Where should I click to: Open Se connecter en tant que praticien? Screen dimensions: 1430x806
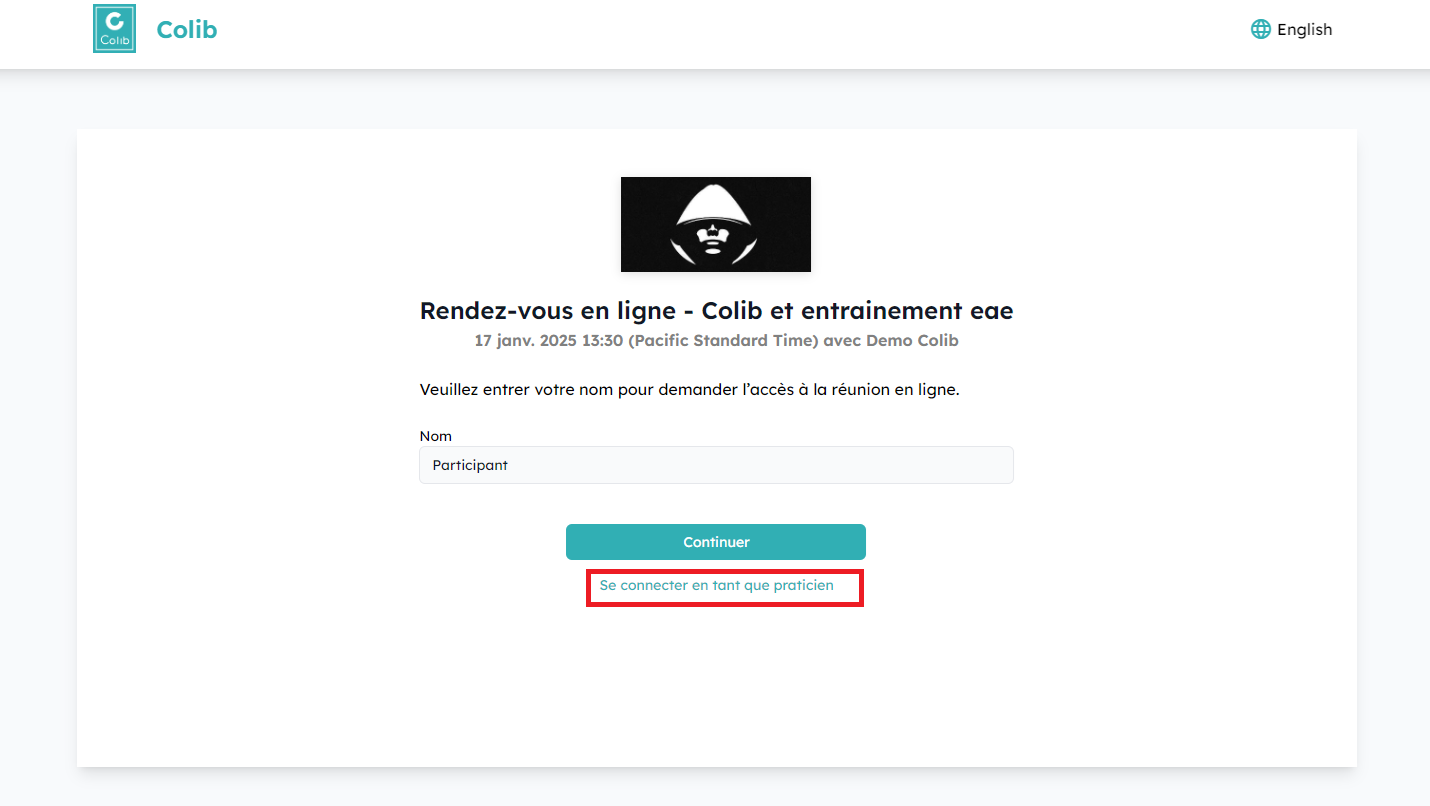[716, 585]
